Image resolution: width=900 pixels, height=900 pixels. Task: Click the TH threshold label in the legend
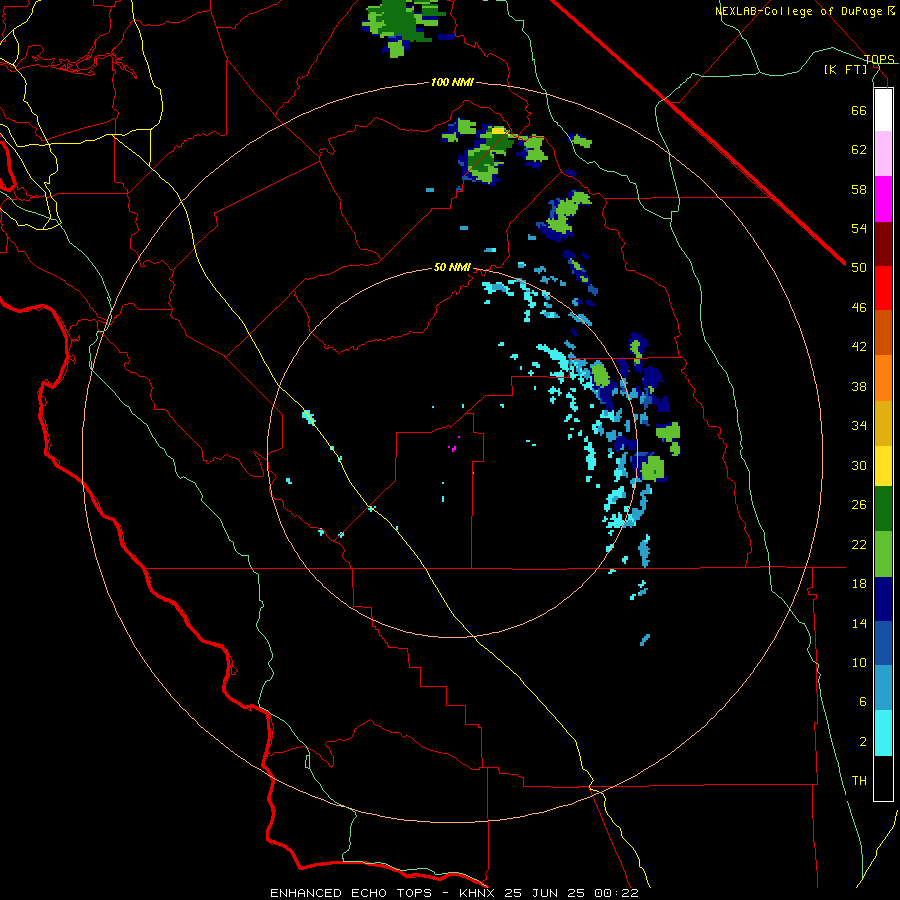click(859, 781)
